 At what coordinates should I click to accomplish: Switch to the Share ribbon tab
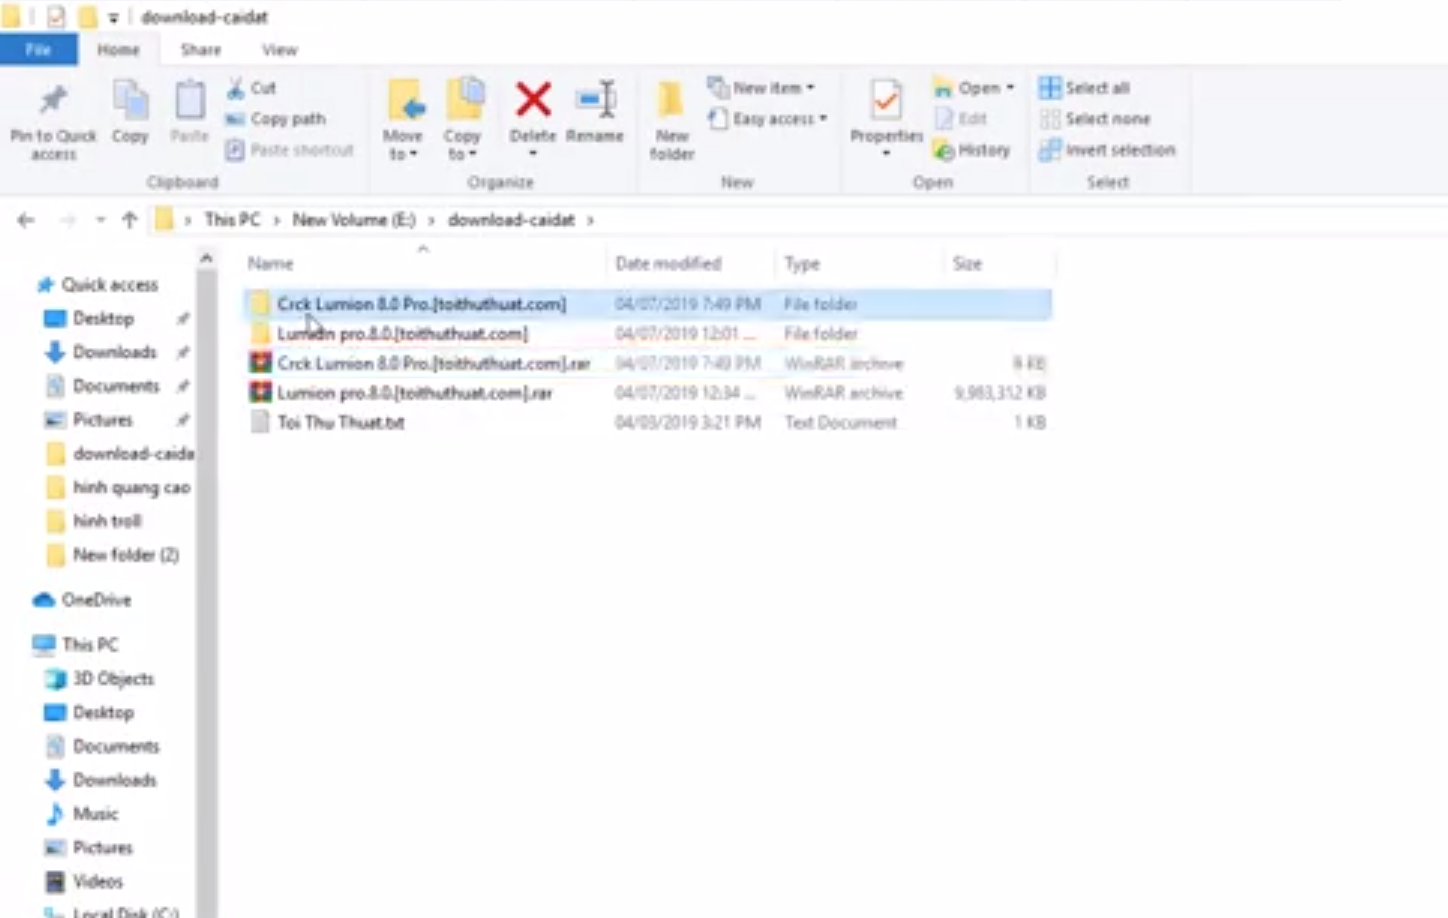pyautogui.click(x=200, y=50)
